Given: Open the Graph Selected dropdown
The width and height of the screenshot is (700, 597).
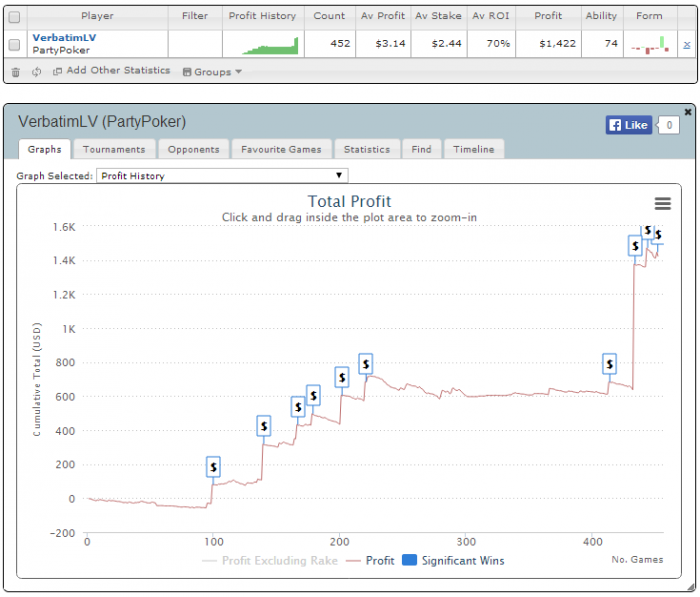Looking at the screenshot, I should (222, 175).
